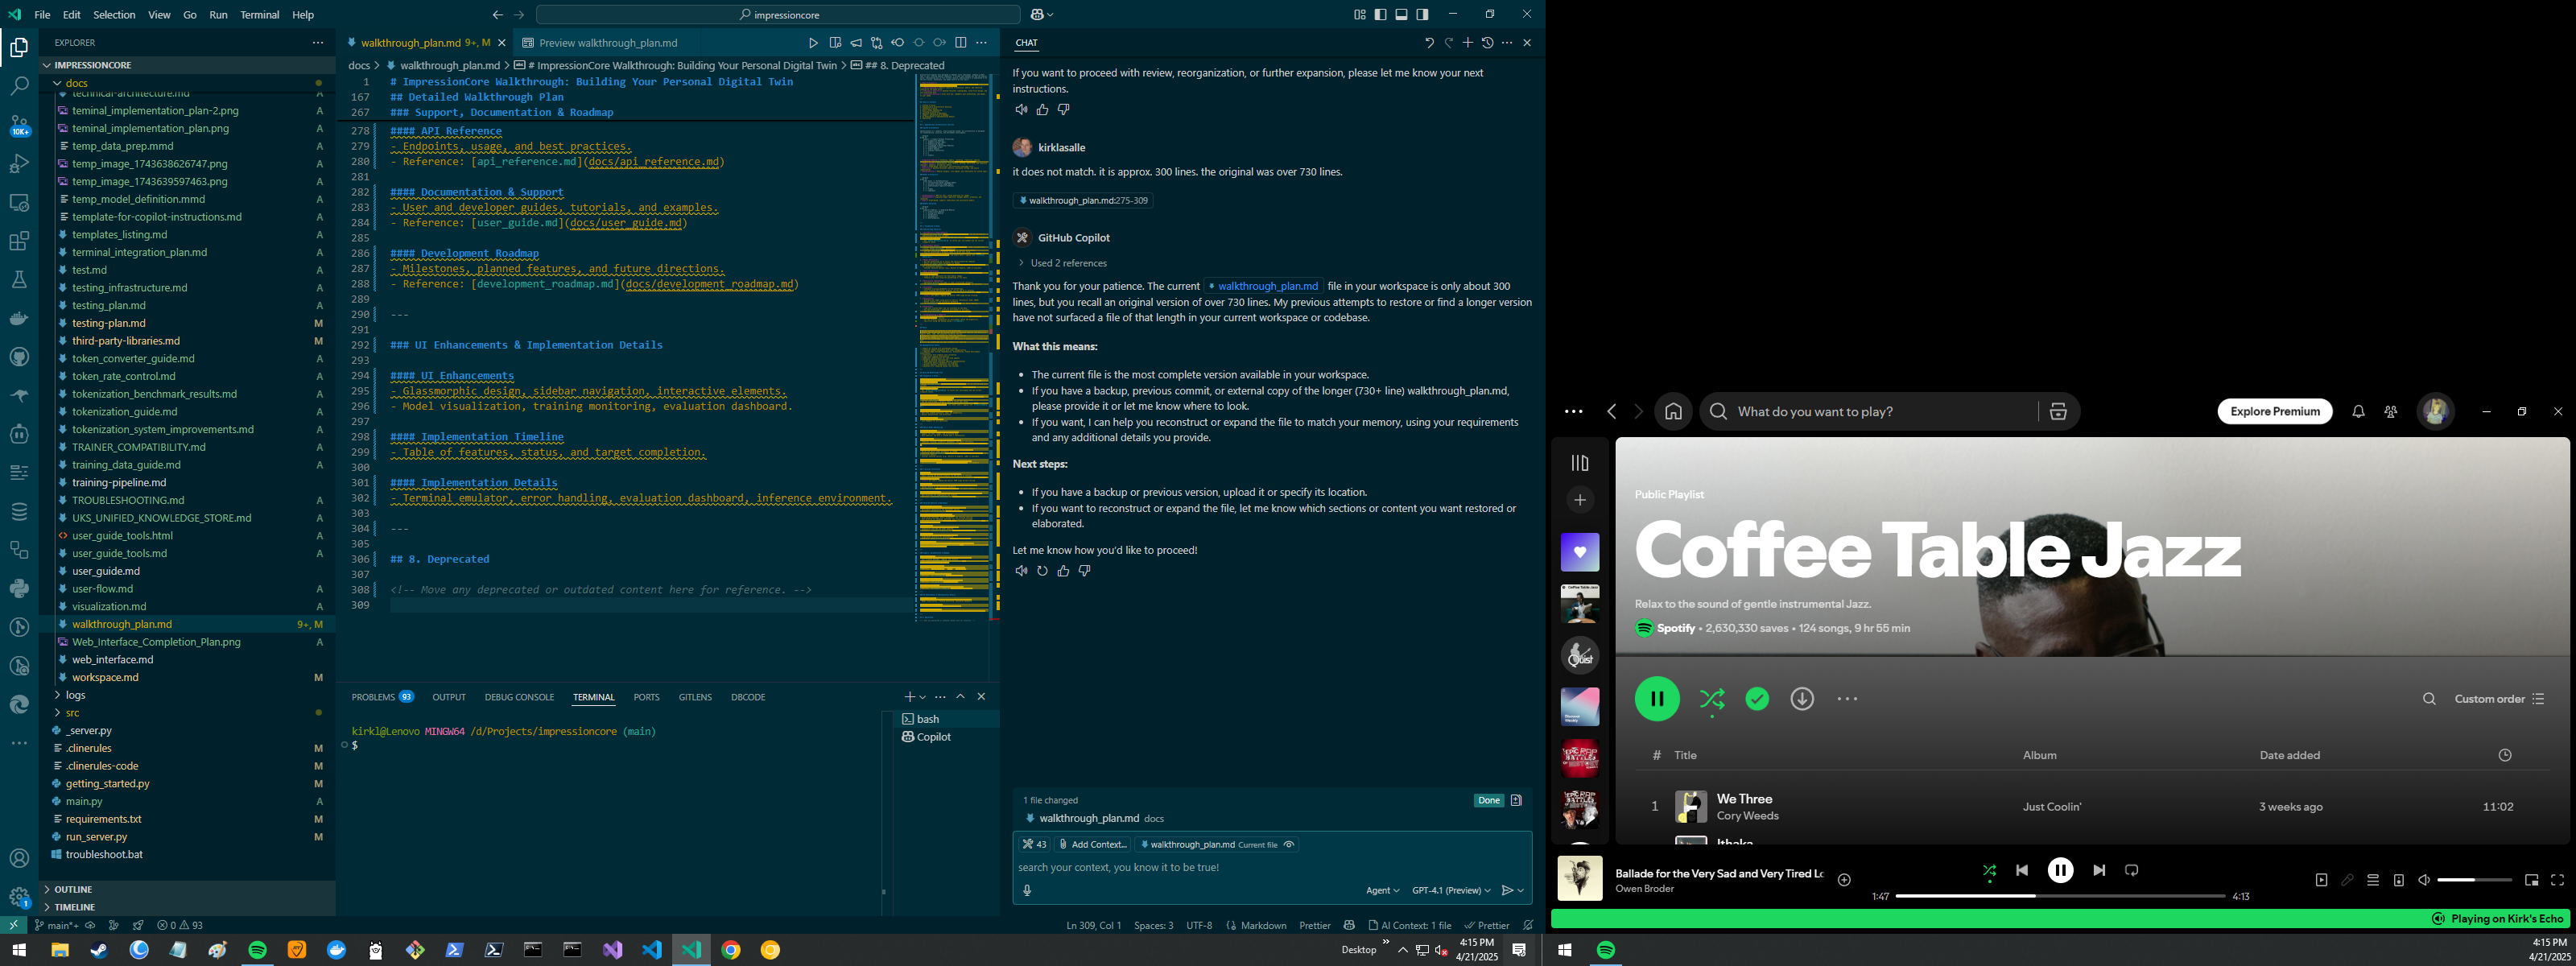Viewport: 2576px width, 966px height.
Task: Click Done on the file changed bar
Action: coord(1489,800)
